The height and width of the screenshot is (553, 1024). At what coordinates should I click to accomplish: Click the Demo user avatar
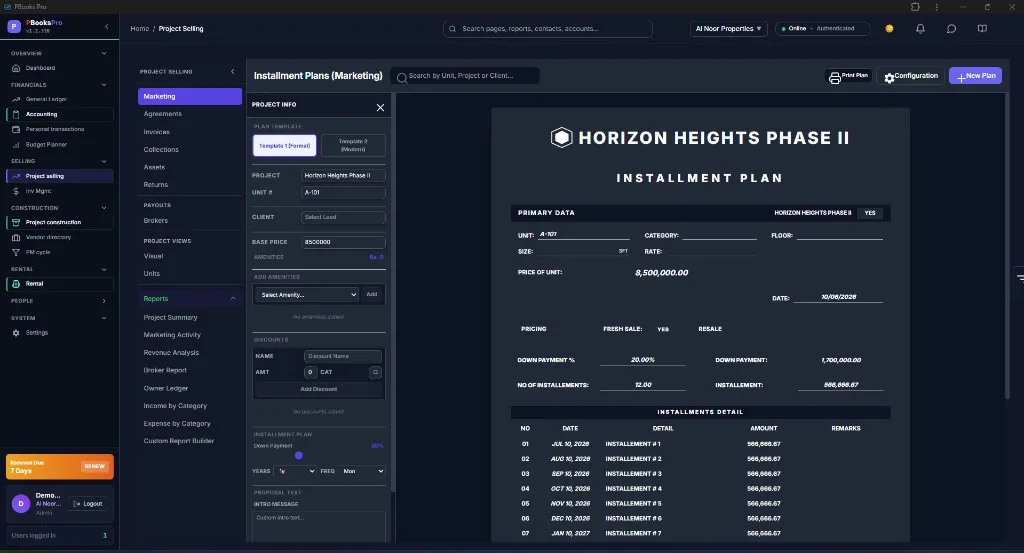21,503
